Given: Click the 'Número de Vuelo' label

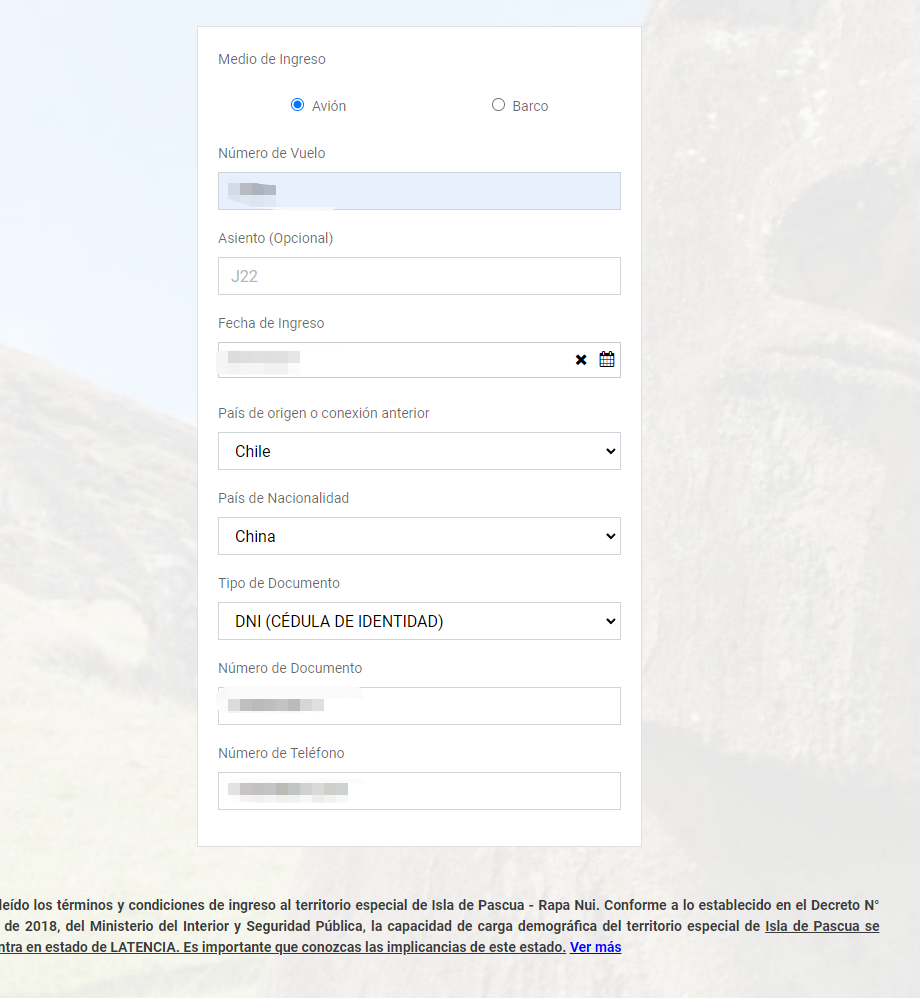Looking at the screenshot, I should (272, 153).
